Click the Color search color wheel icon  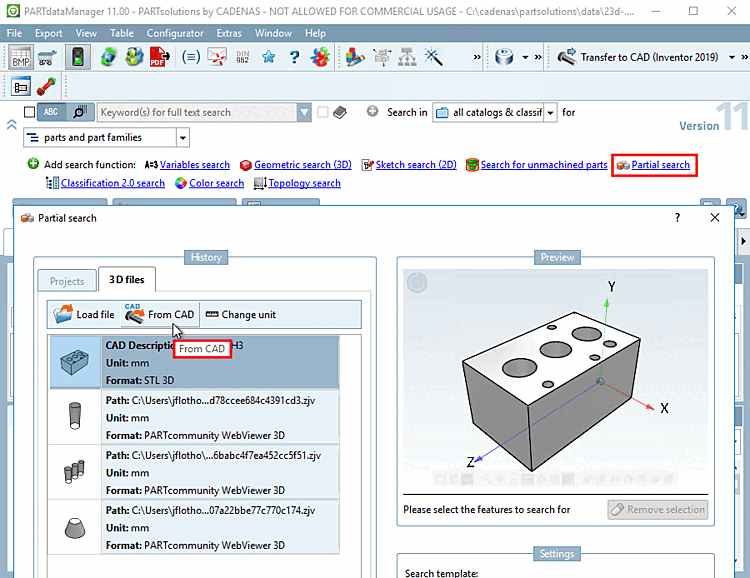tap(181, 183)
